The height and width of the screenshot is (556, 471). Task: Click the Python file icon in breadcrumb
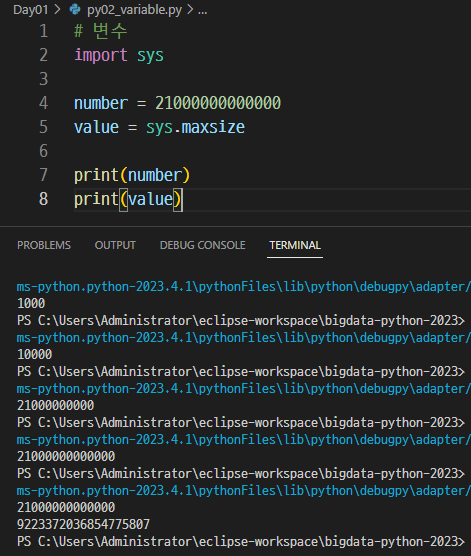tap(75, 10)
